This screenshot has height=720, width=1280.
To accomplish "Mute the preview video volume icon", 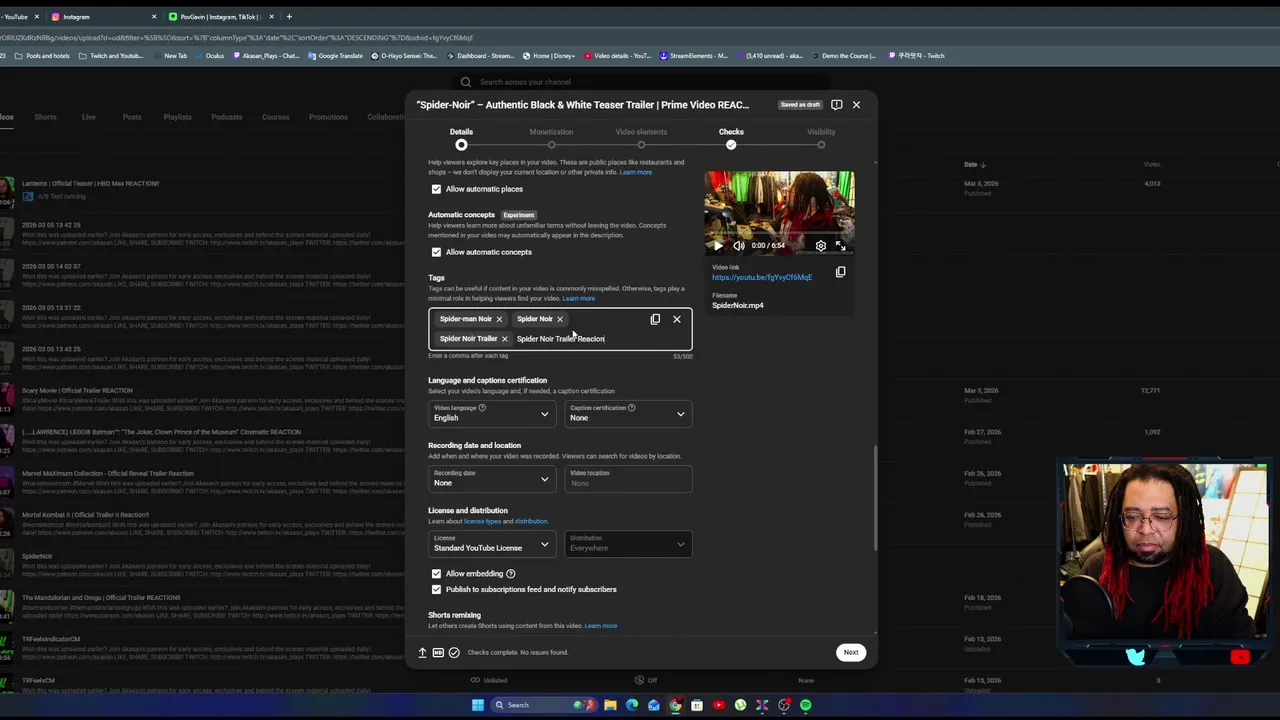I will pyautogui.click(x=739, y=245).
